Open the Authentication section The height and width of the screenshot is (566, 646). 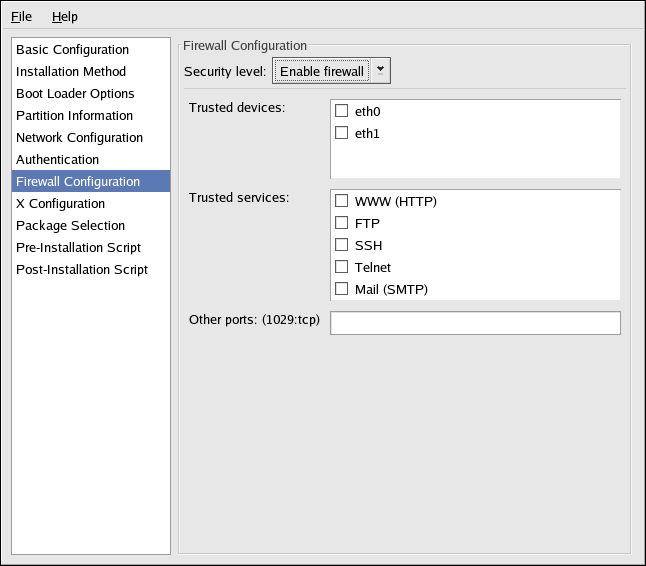point(57,160)
